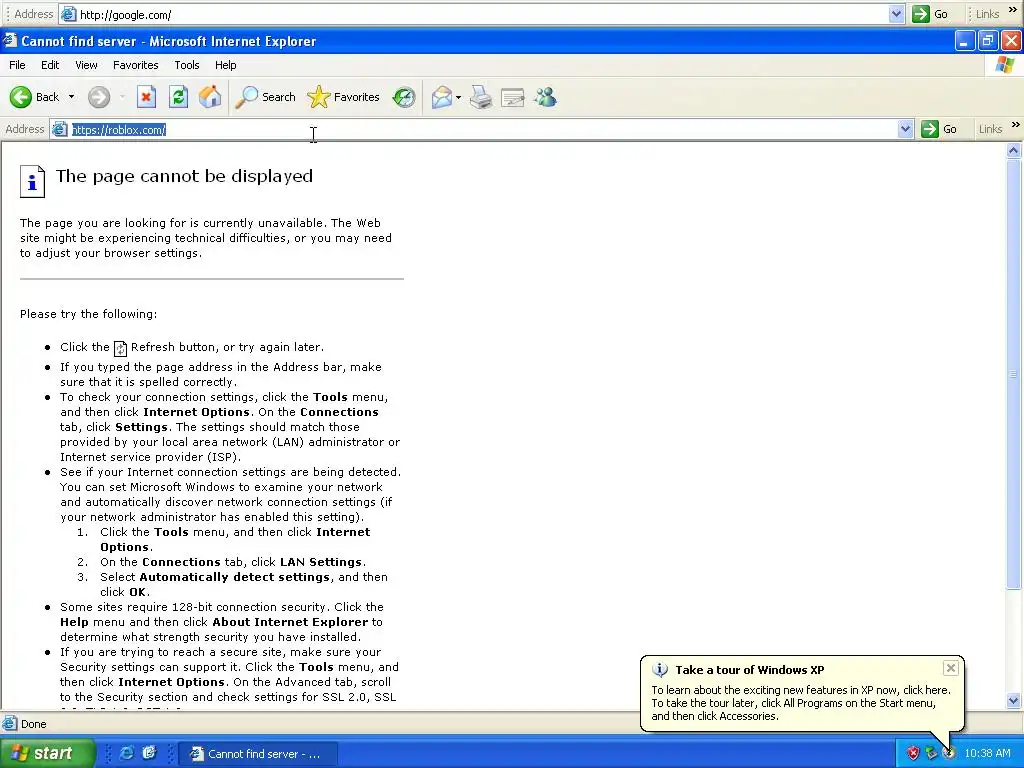Screen dimensions: 1024x768
Task: Open the Help menu
Action: [225, 65]
